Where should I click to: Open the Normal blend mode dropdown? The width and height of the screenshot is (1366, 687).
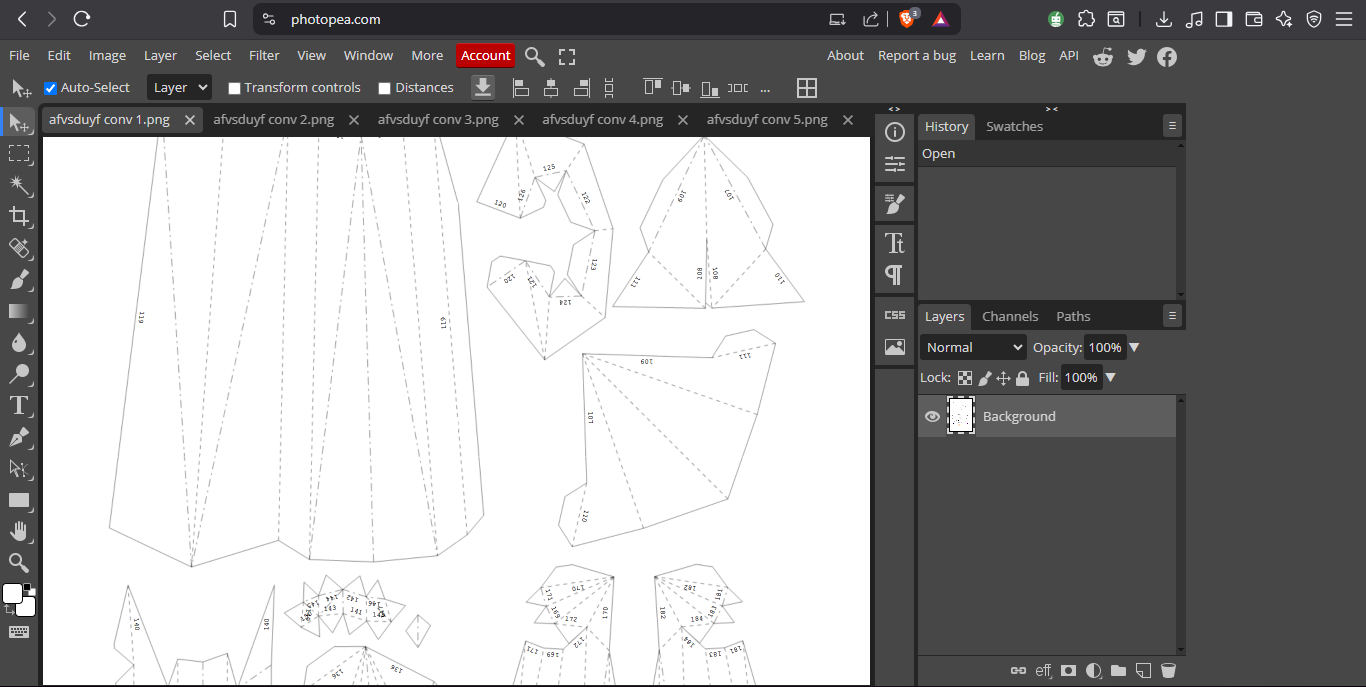(973, 347)
